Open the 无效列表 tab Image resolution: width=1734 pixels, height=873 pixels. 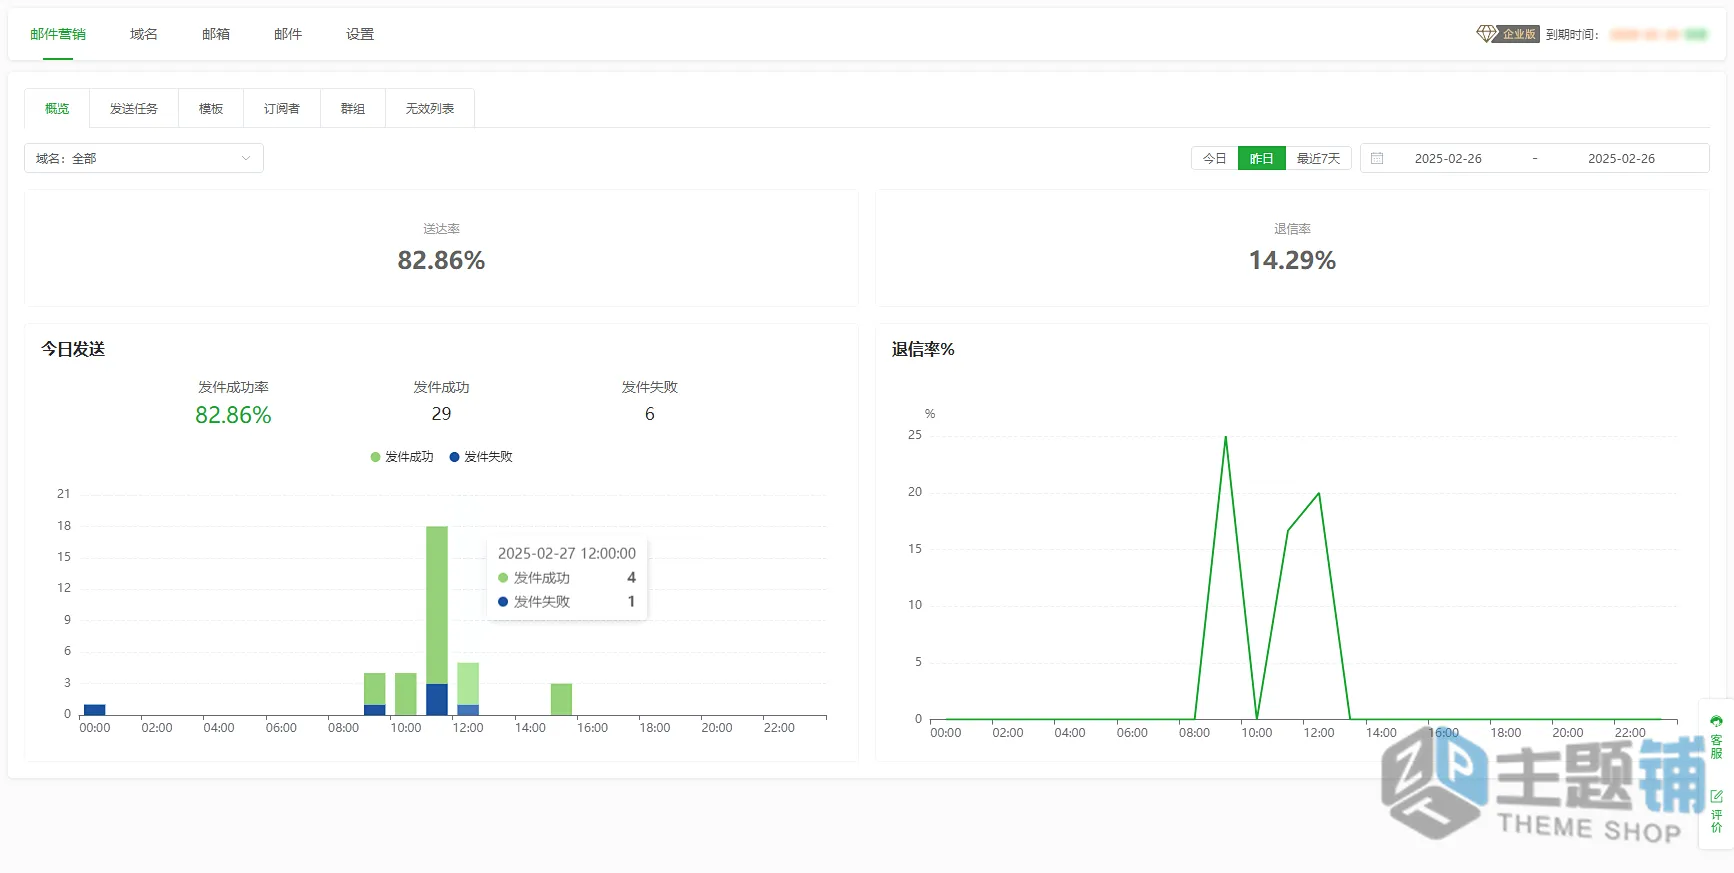coord(430,108)
